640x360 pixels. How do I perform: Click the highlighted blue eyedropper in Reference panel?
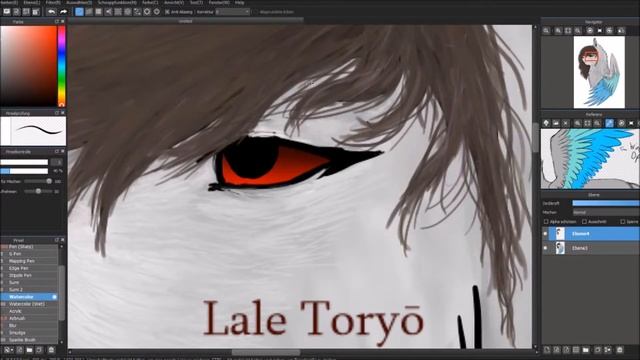(x=609, y=123)
